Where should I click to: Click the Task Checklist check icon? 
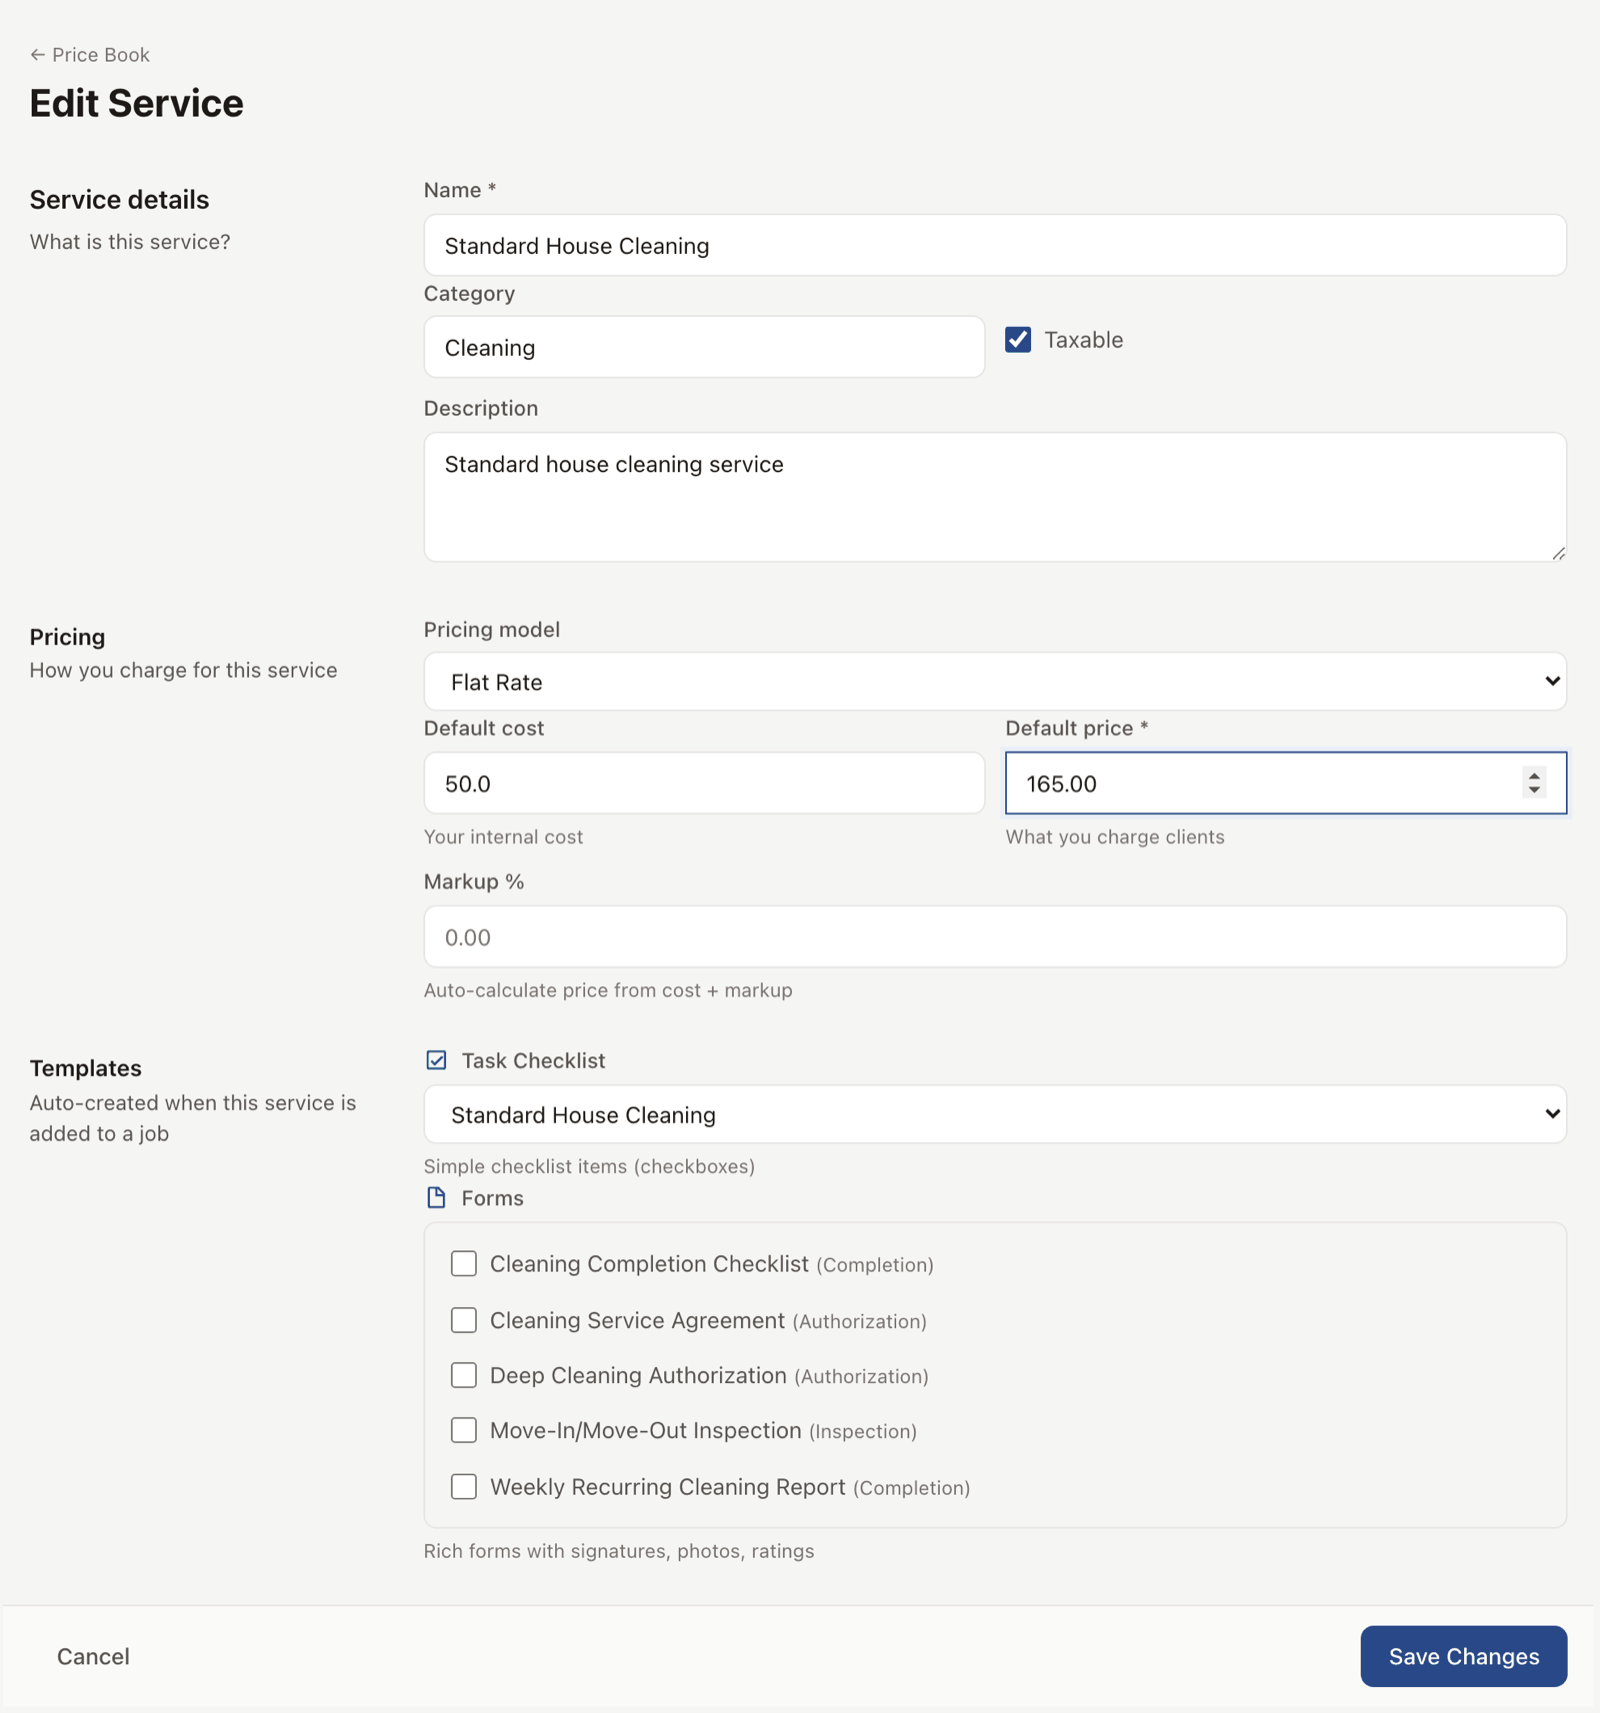point(436,1060)
